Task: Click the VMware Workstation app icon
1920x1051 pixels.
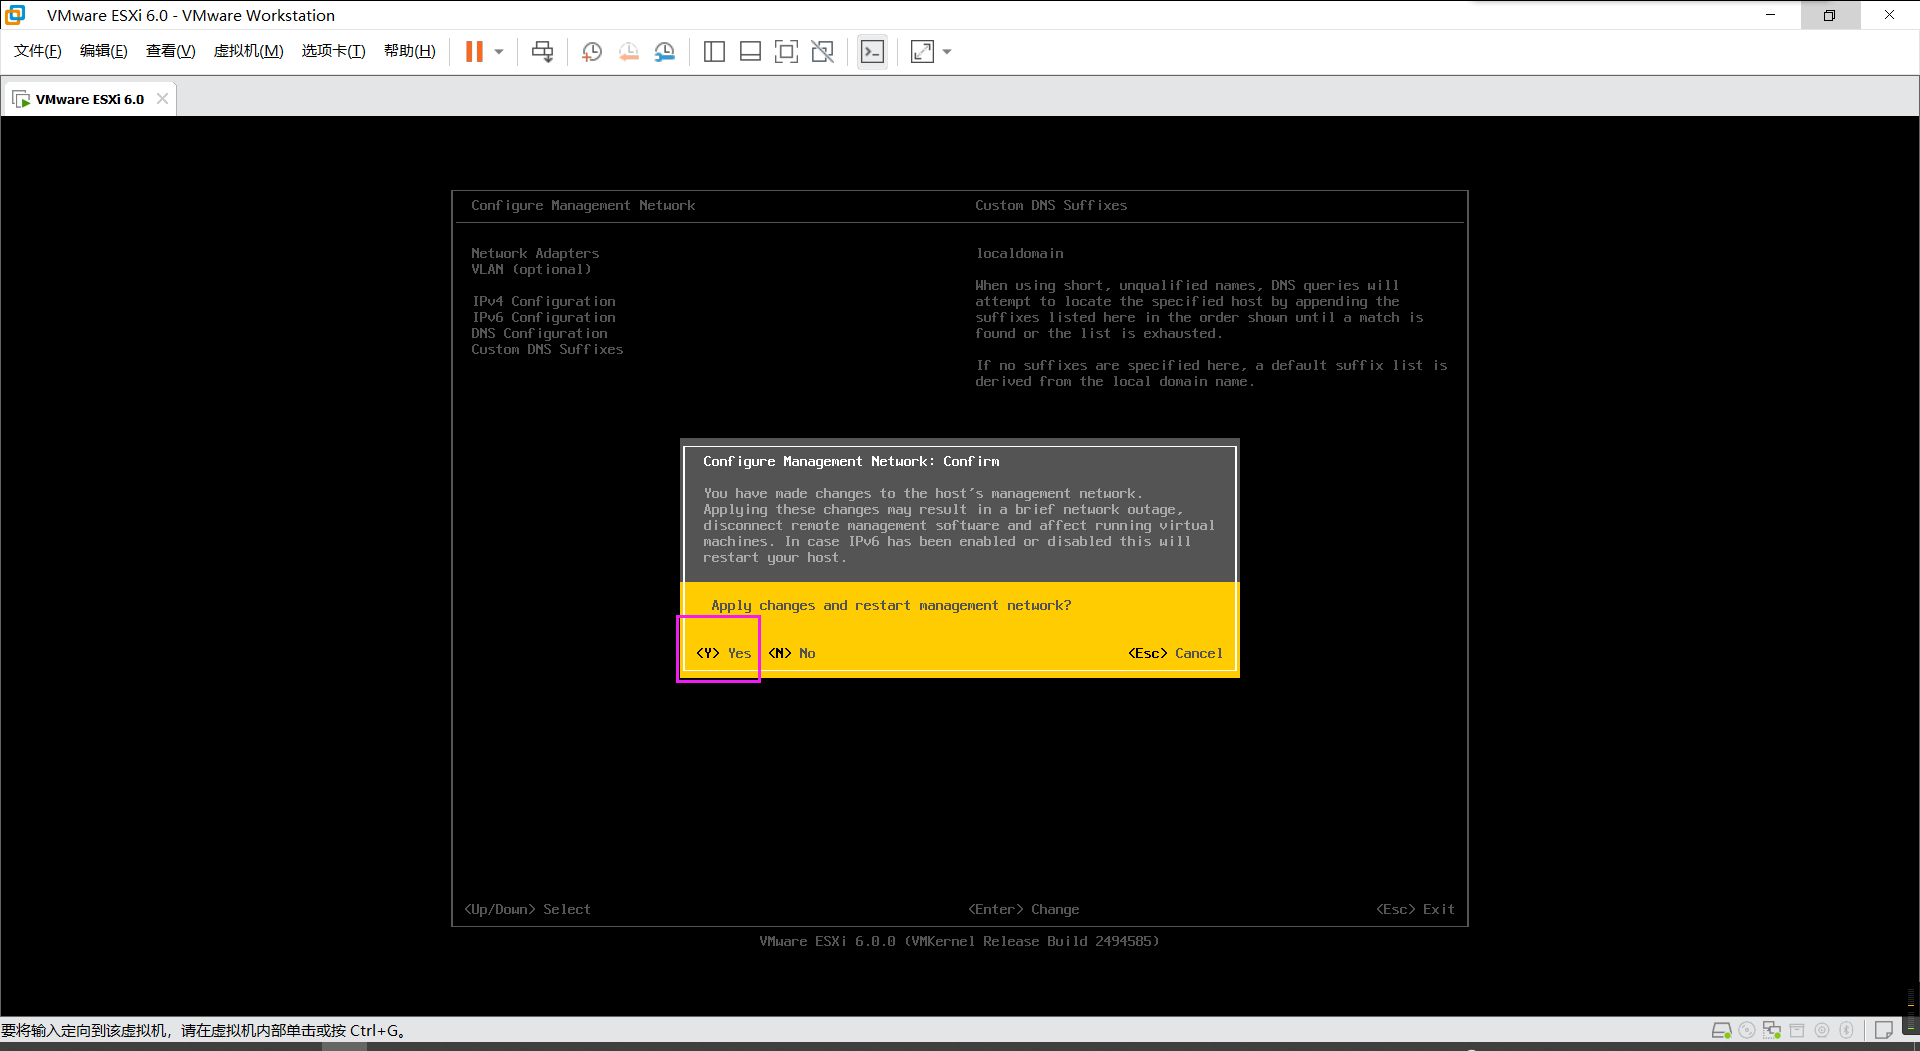Action: pos(15,15)
